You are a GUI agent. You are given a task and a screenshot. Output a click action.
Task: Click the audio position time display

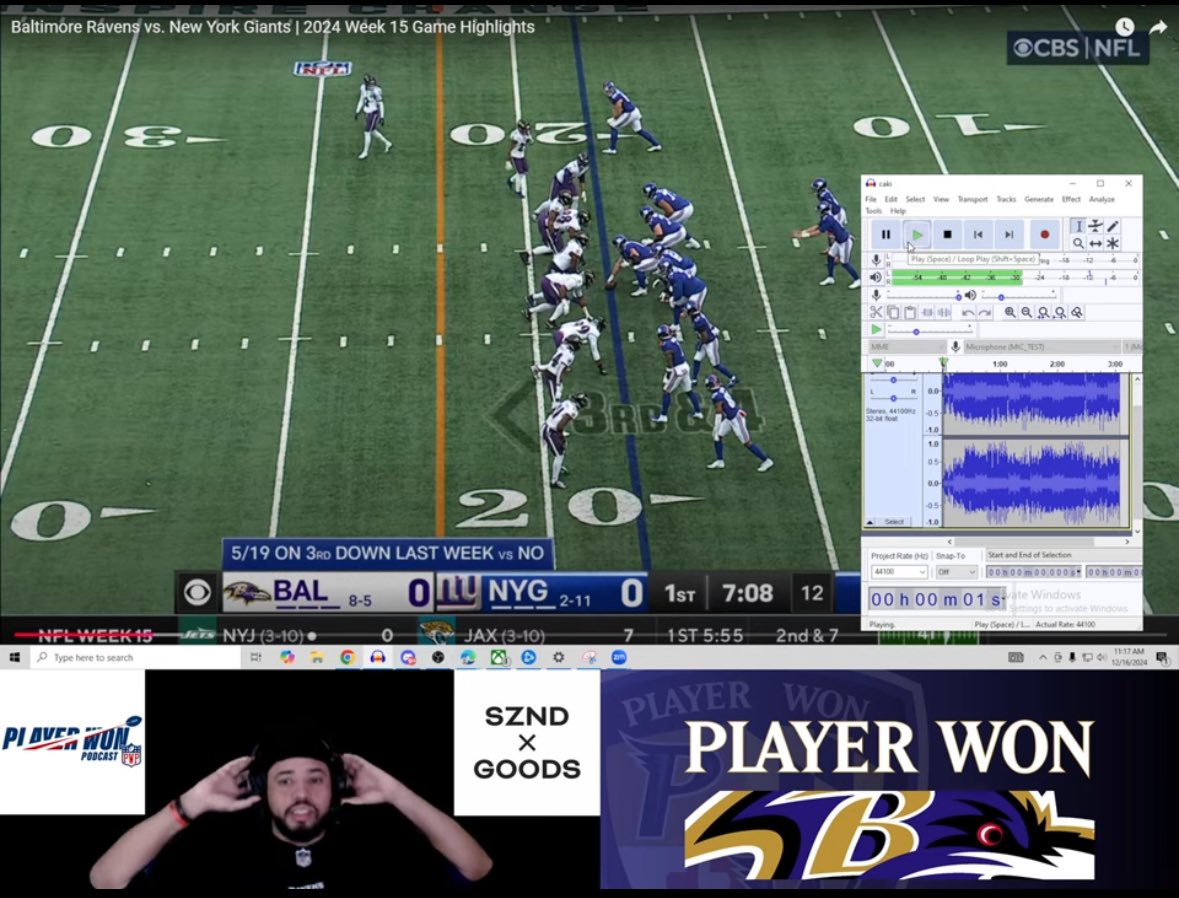point(937,599)
